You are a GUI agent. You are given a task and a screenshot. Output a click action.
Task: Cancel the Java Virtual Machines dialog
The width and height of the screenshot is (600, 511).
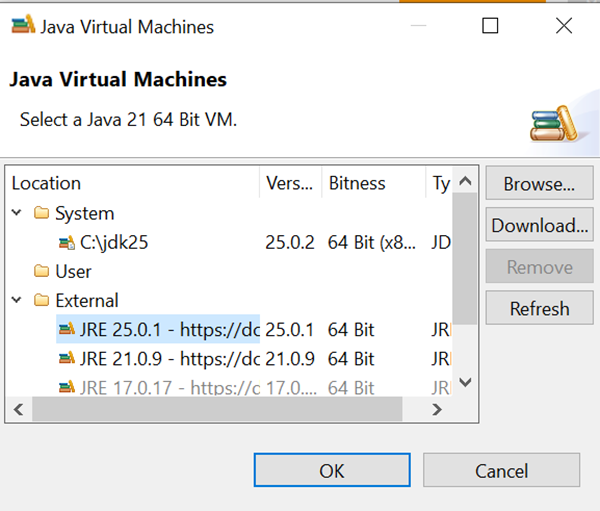pos(501,470)
